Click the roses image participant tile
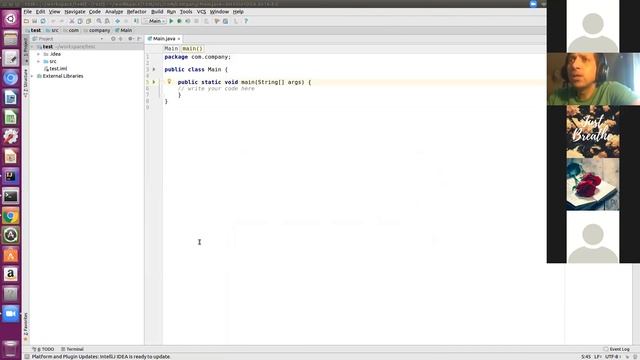640x360 pixels. click(593, 184)
